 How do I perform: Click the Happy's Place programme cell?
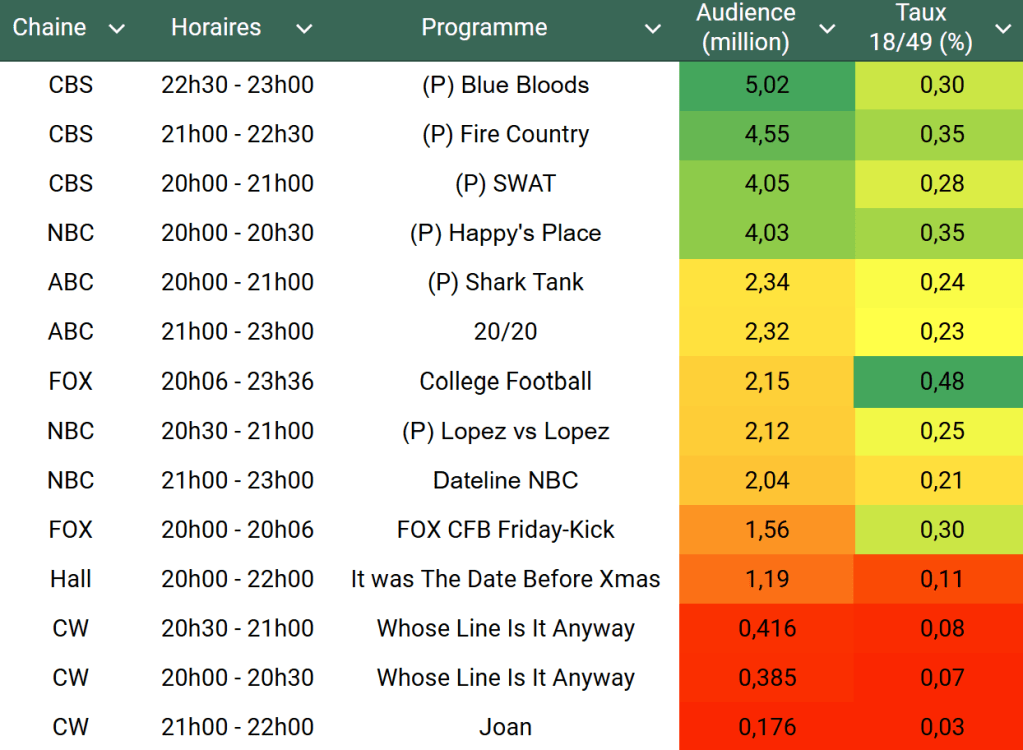pos(505,233)
